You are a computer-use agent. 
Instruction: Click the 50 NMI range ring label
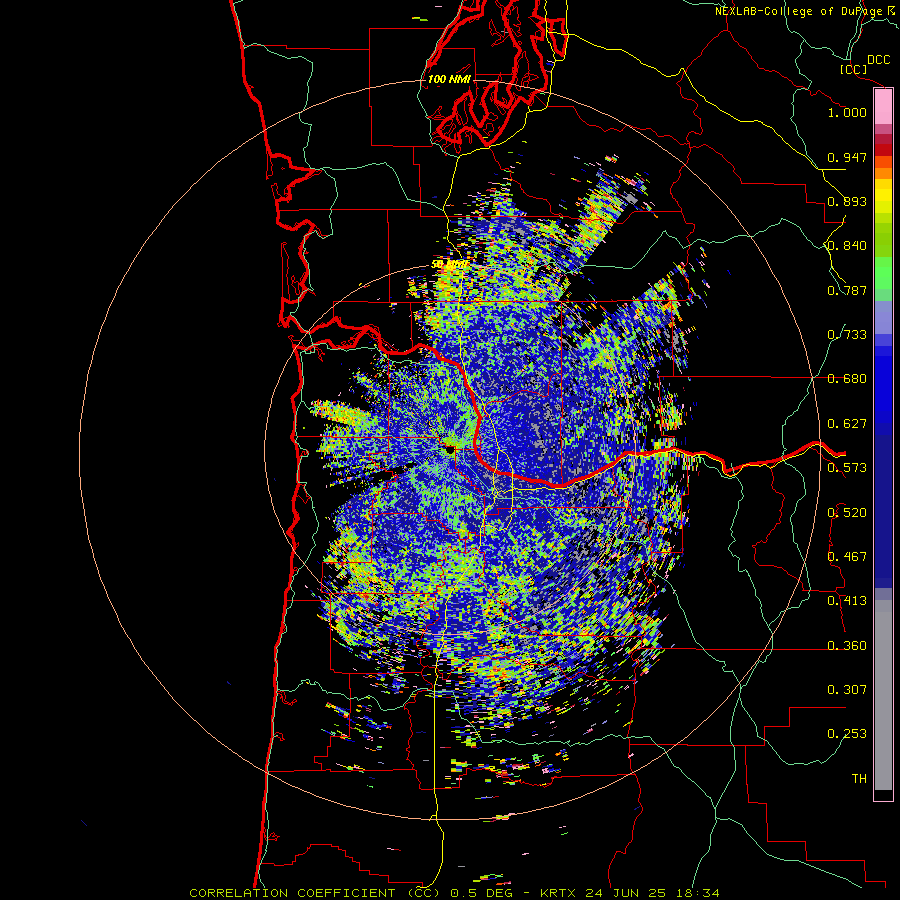coord(449,265)
